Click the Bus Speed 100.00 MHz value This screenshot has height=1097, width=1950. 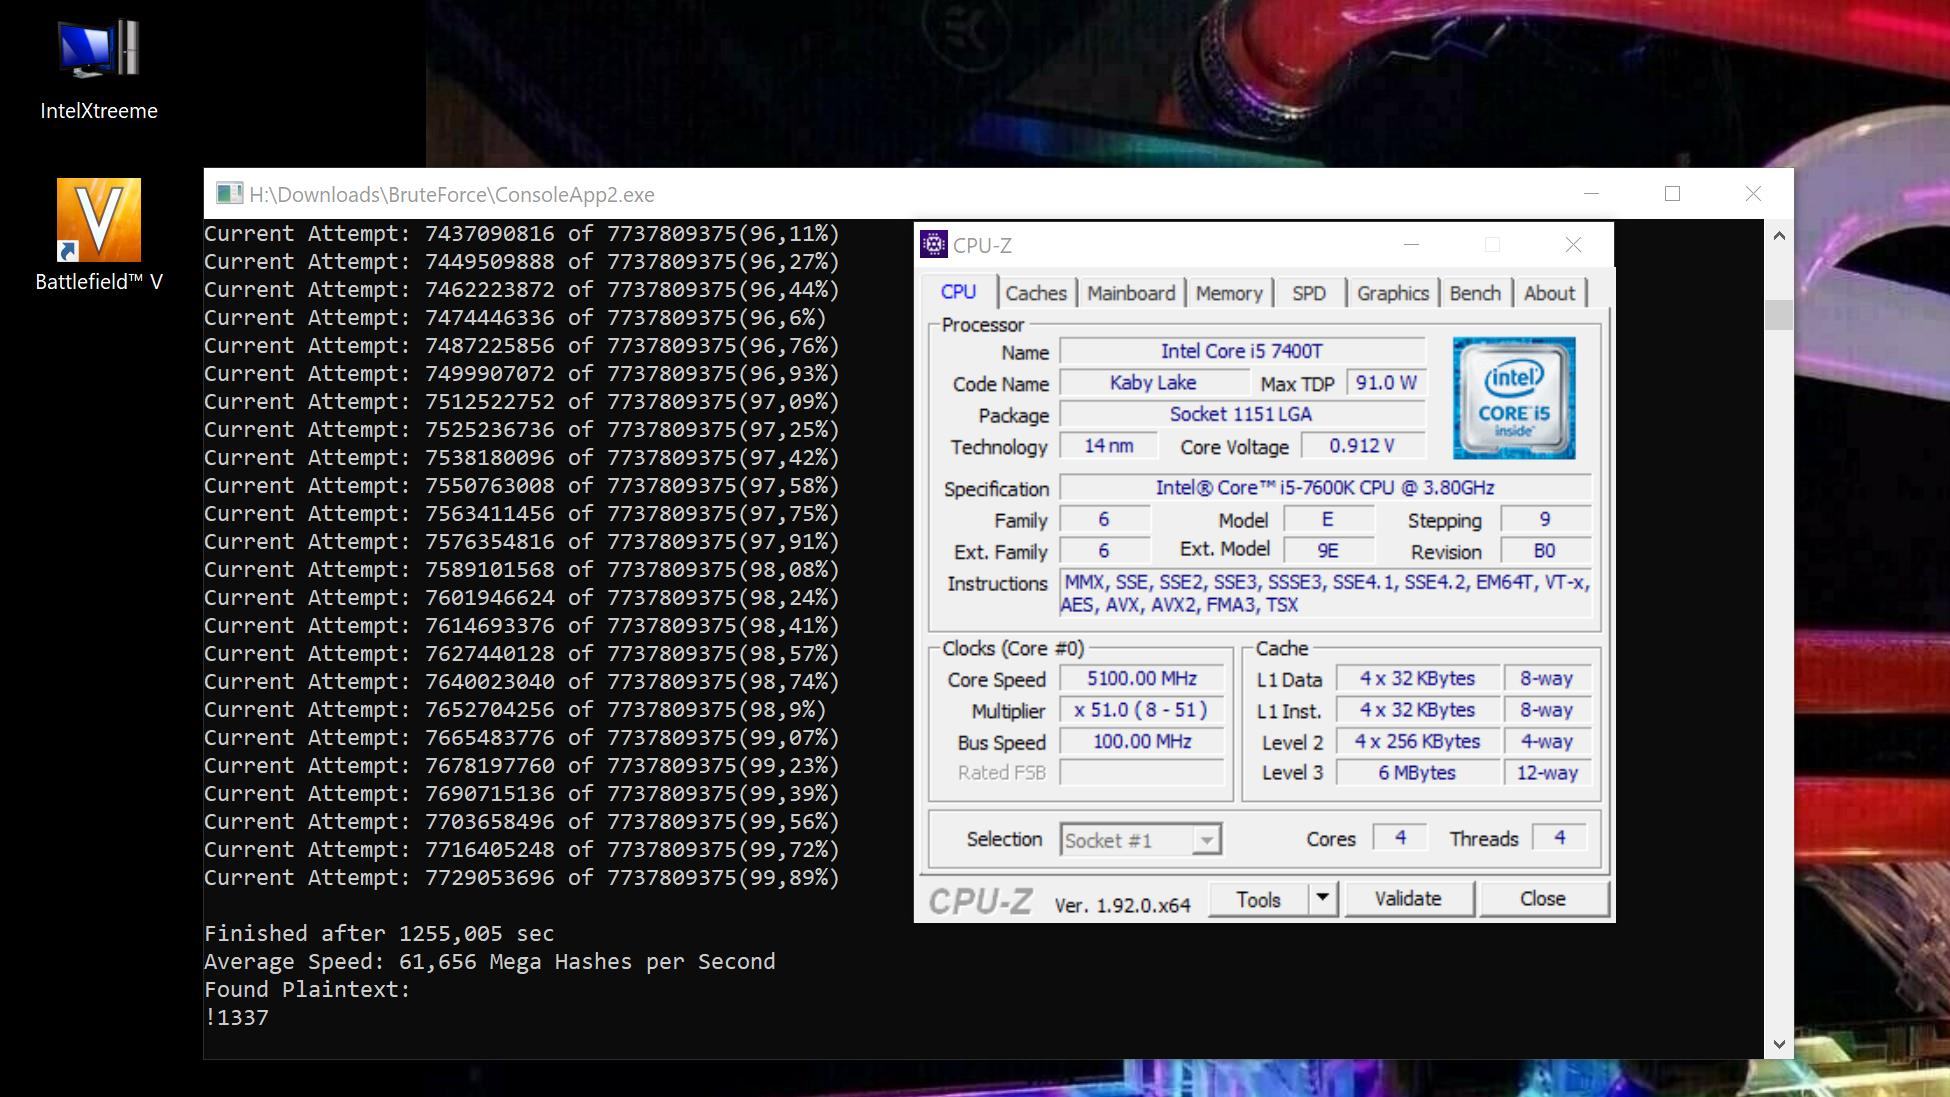click(1141, 742)
